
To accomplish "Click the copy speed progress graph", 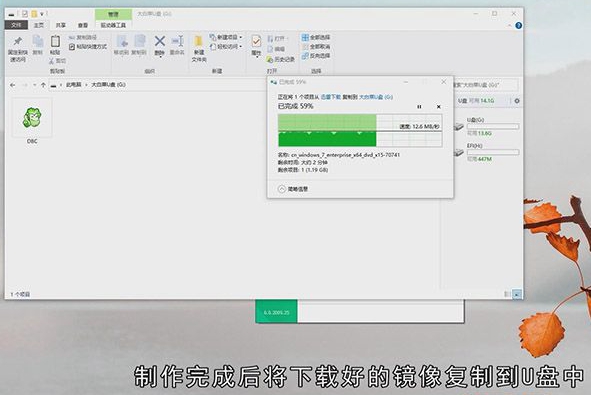I will 360,130.
